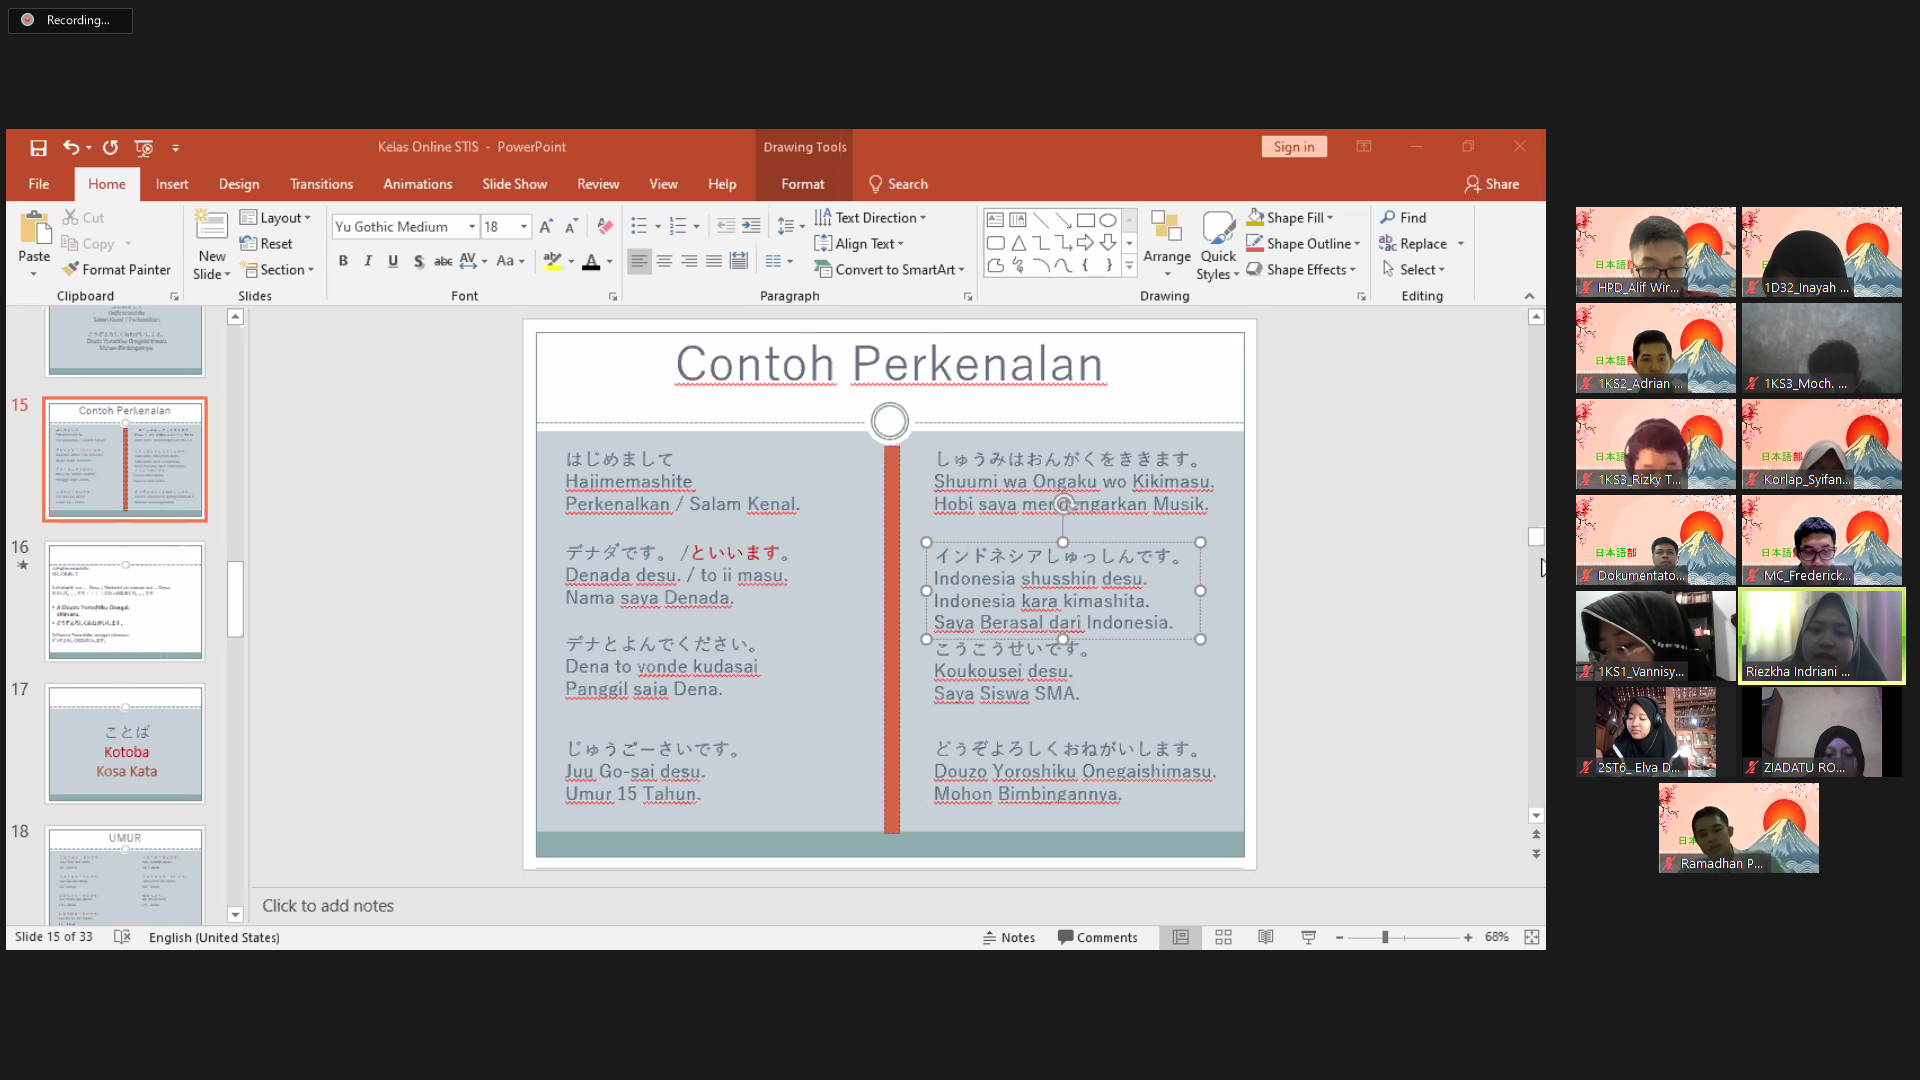Start slideshow from beginning in quick access toolbar
The width and height of the screenshot is (1920, 1080).
(x=144, y=148)
